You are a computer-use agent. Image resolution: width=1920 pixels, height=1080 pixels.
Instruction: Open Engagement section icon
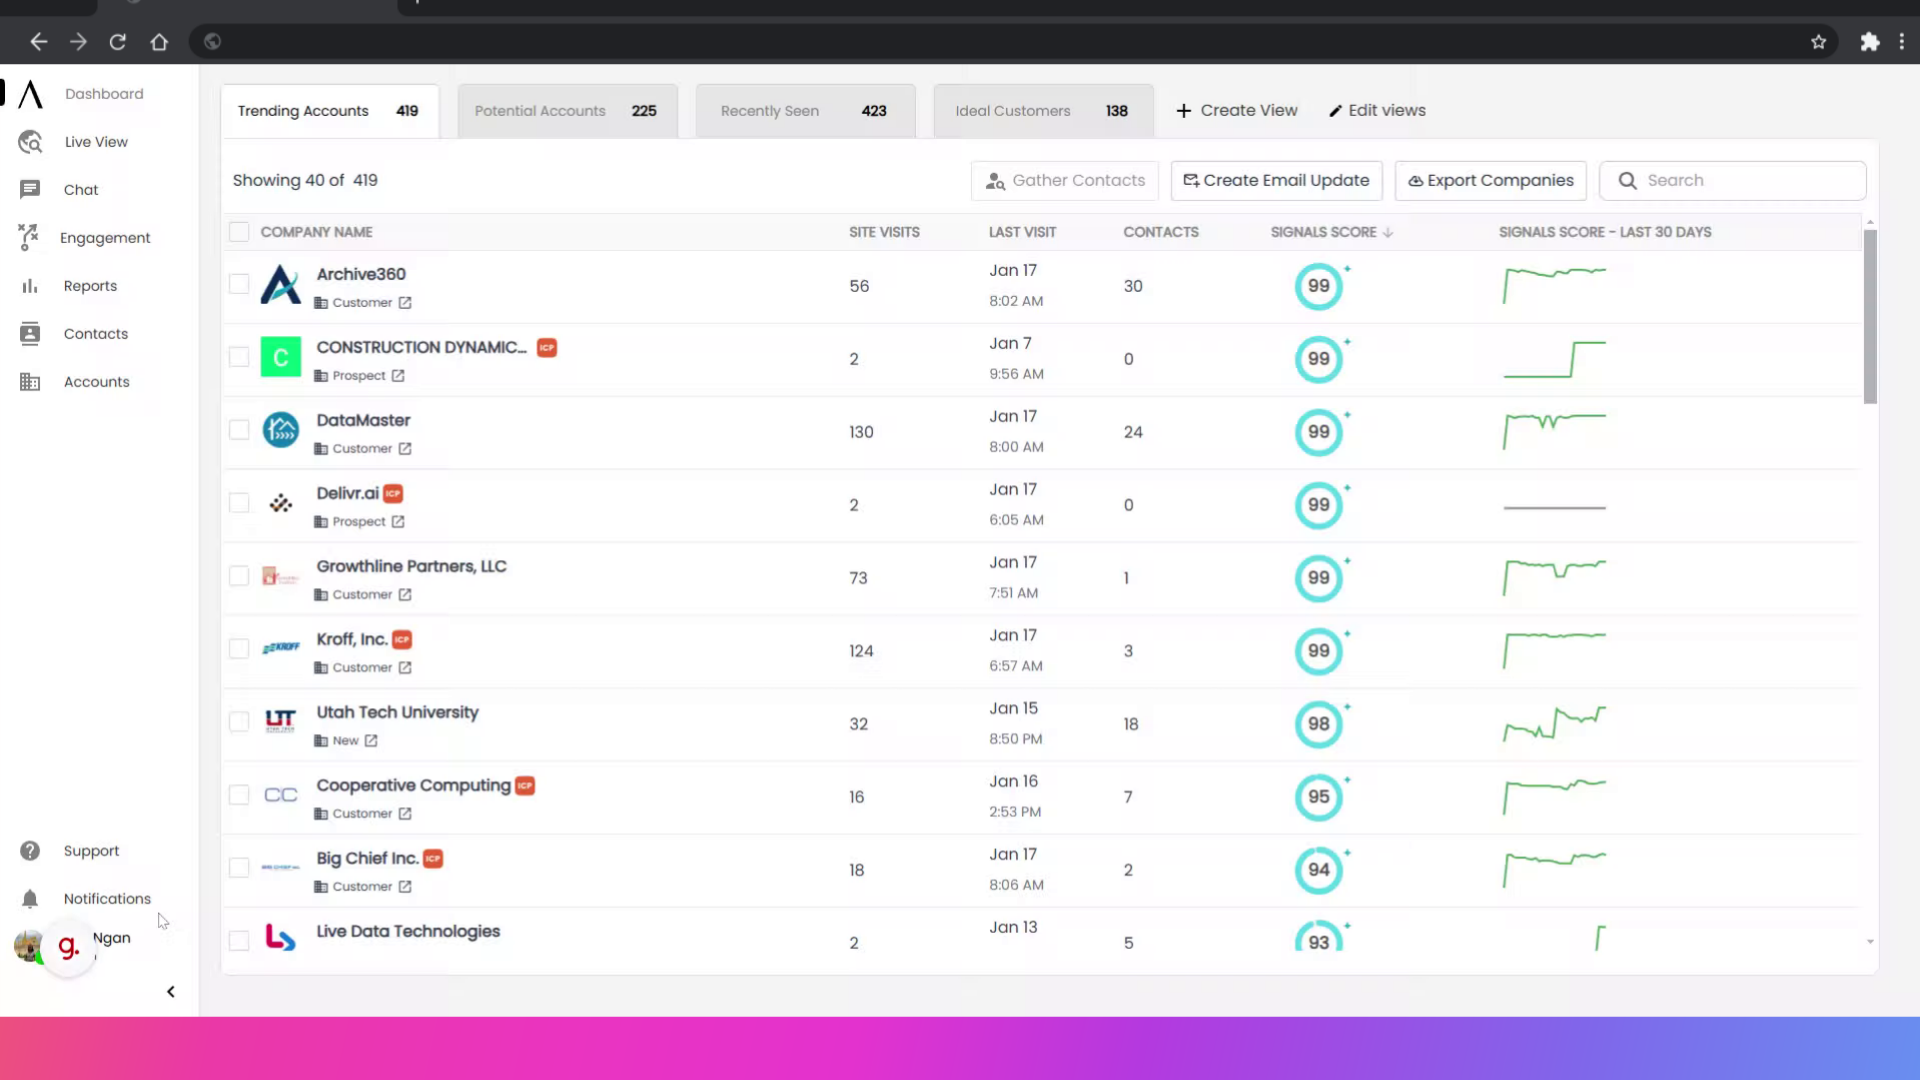(28, 237)
